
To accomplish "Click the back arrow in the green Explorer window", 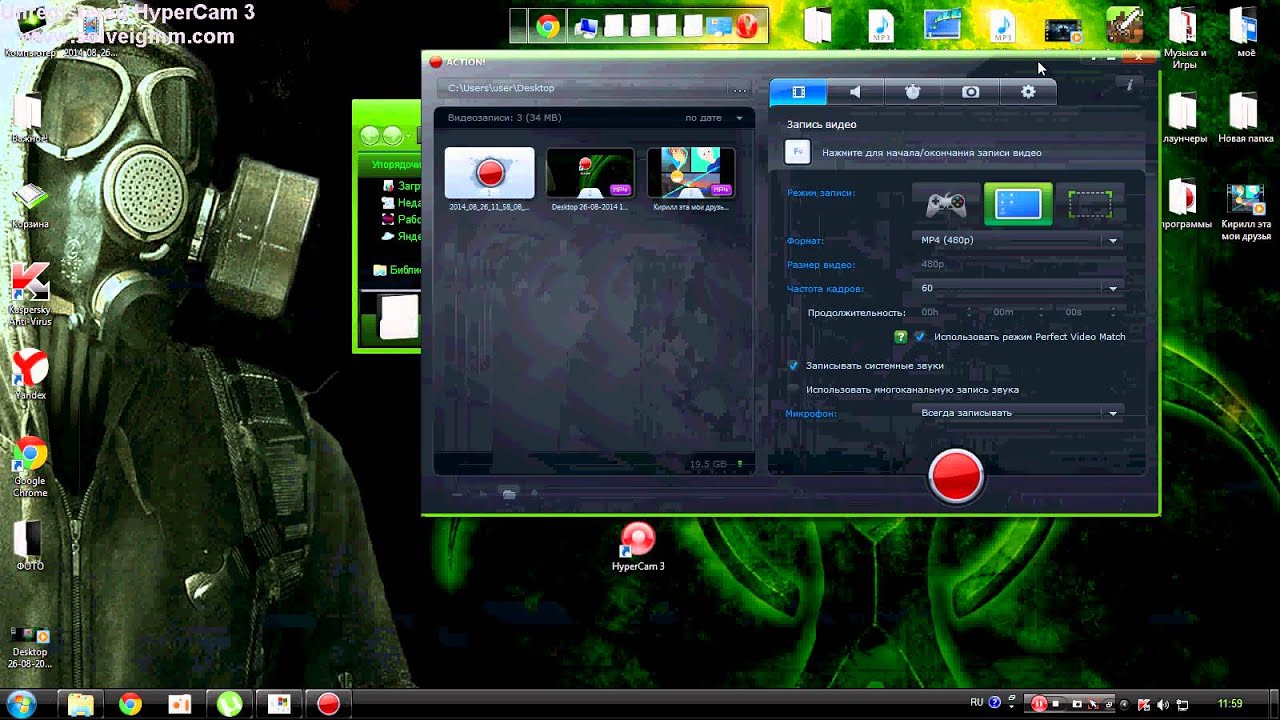I will [x=371, y=135].
